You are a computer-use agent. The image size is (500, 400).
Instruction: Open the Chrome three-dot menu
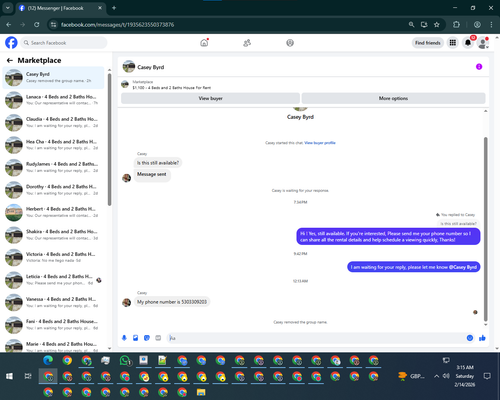(491, 25)
